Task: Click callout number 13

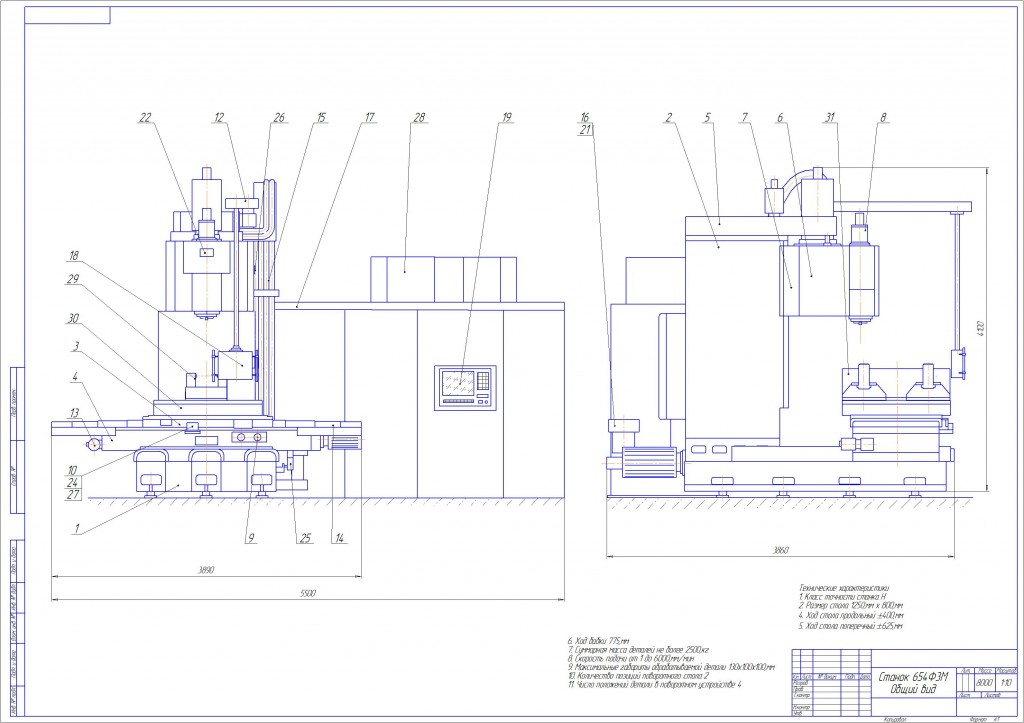Action: [74, 413]
